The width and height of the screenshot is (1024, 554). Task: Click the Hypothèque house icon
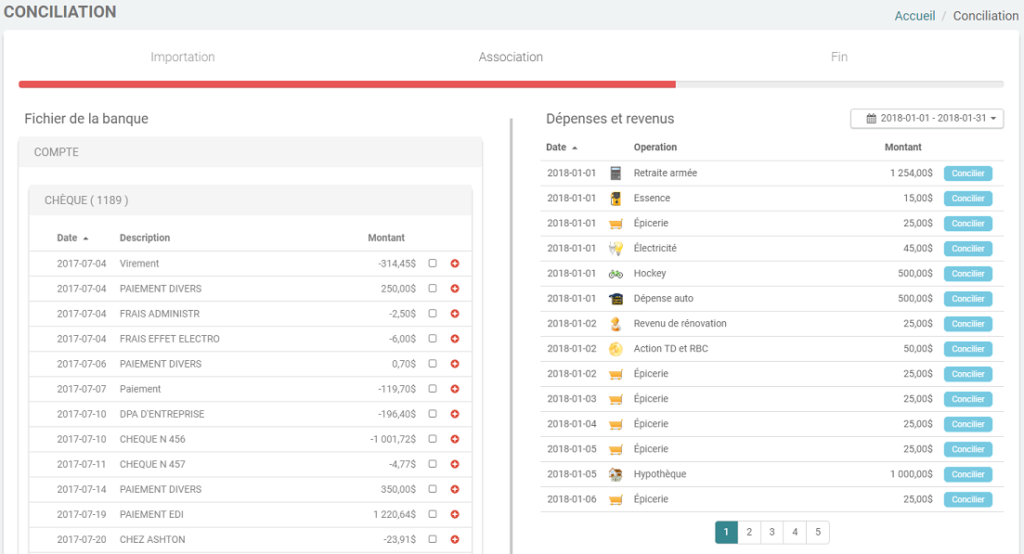point(616,474)
